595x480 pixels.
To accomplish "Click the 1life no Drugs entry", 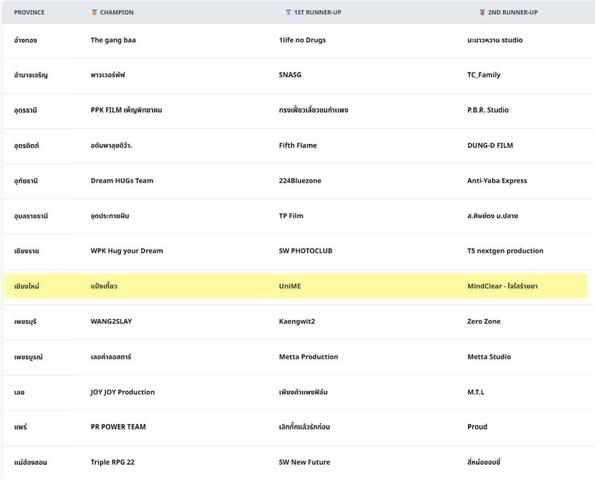I will point(302,40).
